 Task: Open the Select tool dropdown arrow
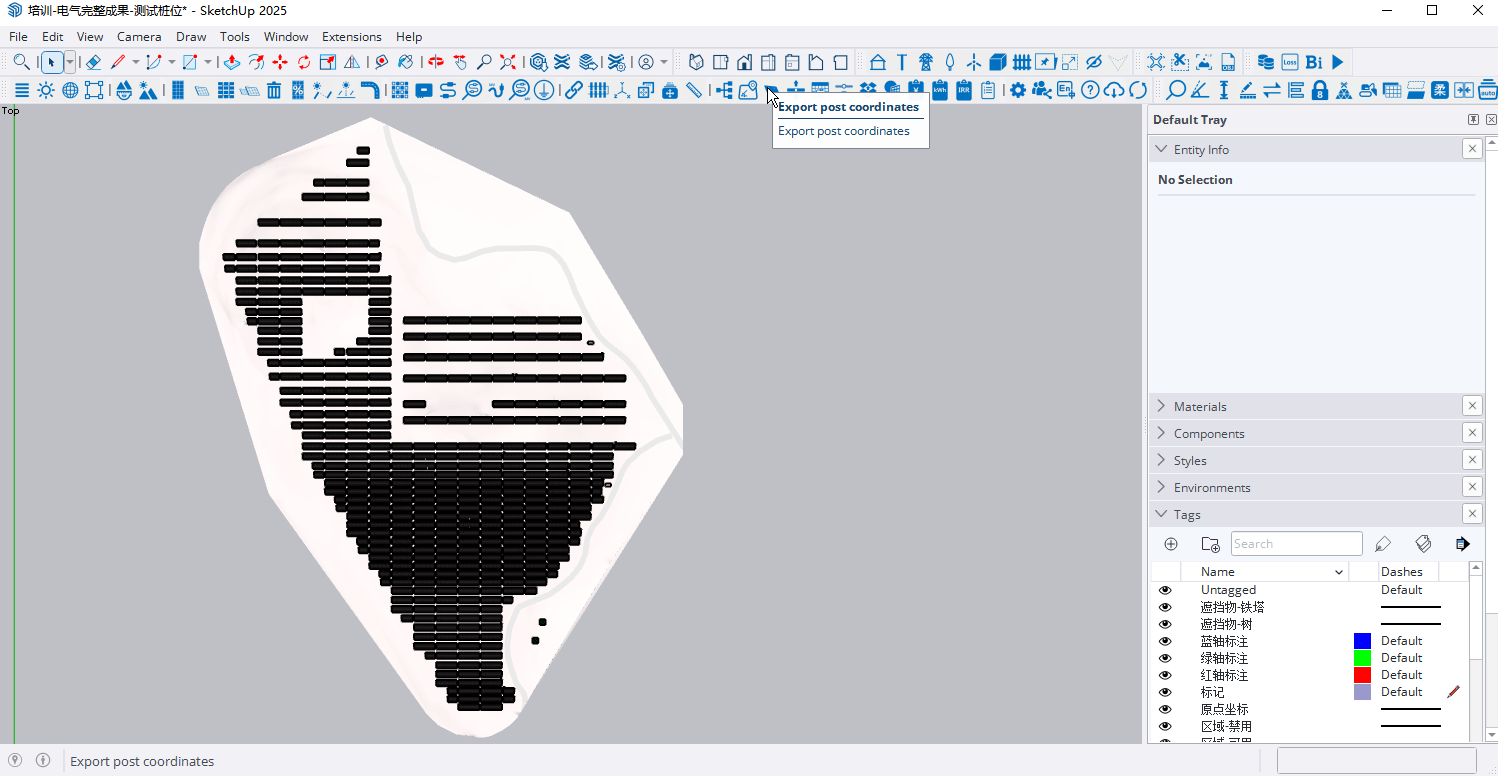coord(70,62)
